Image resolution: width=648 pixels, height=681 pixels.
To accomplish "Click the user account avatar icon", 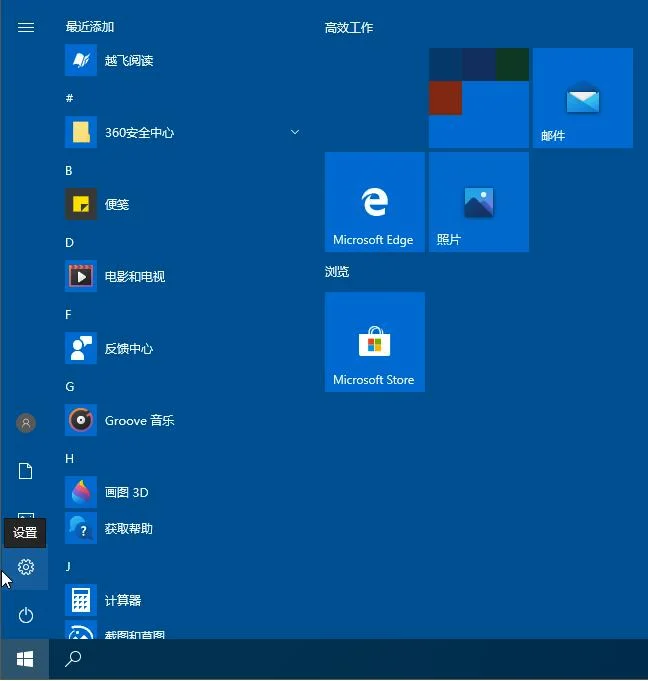I will [26, 423].
